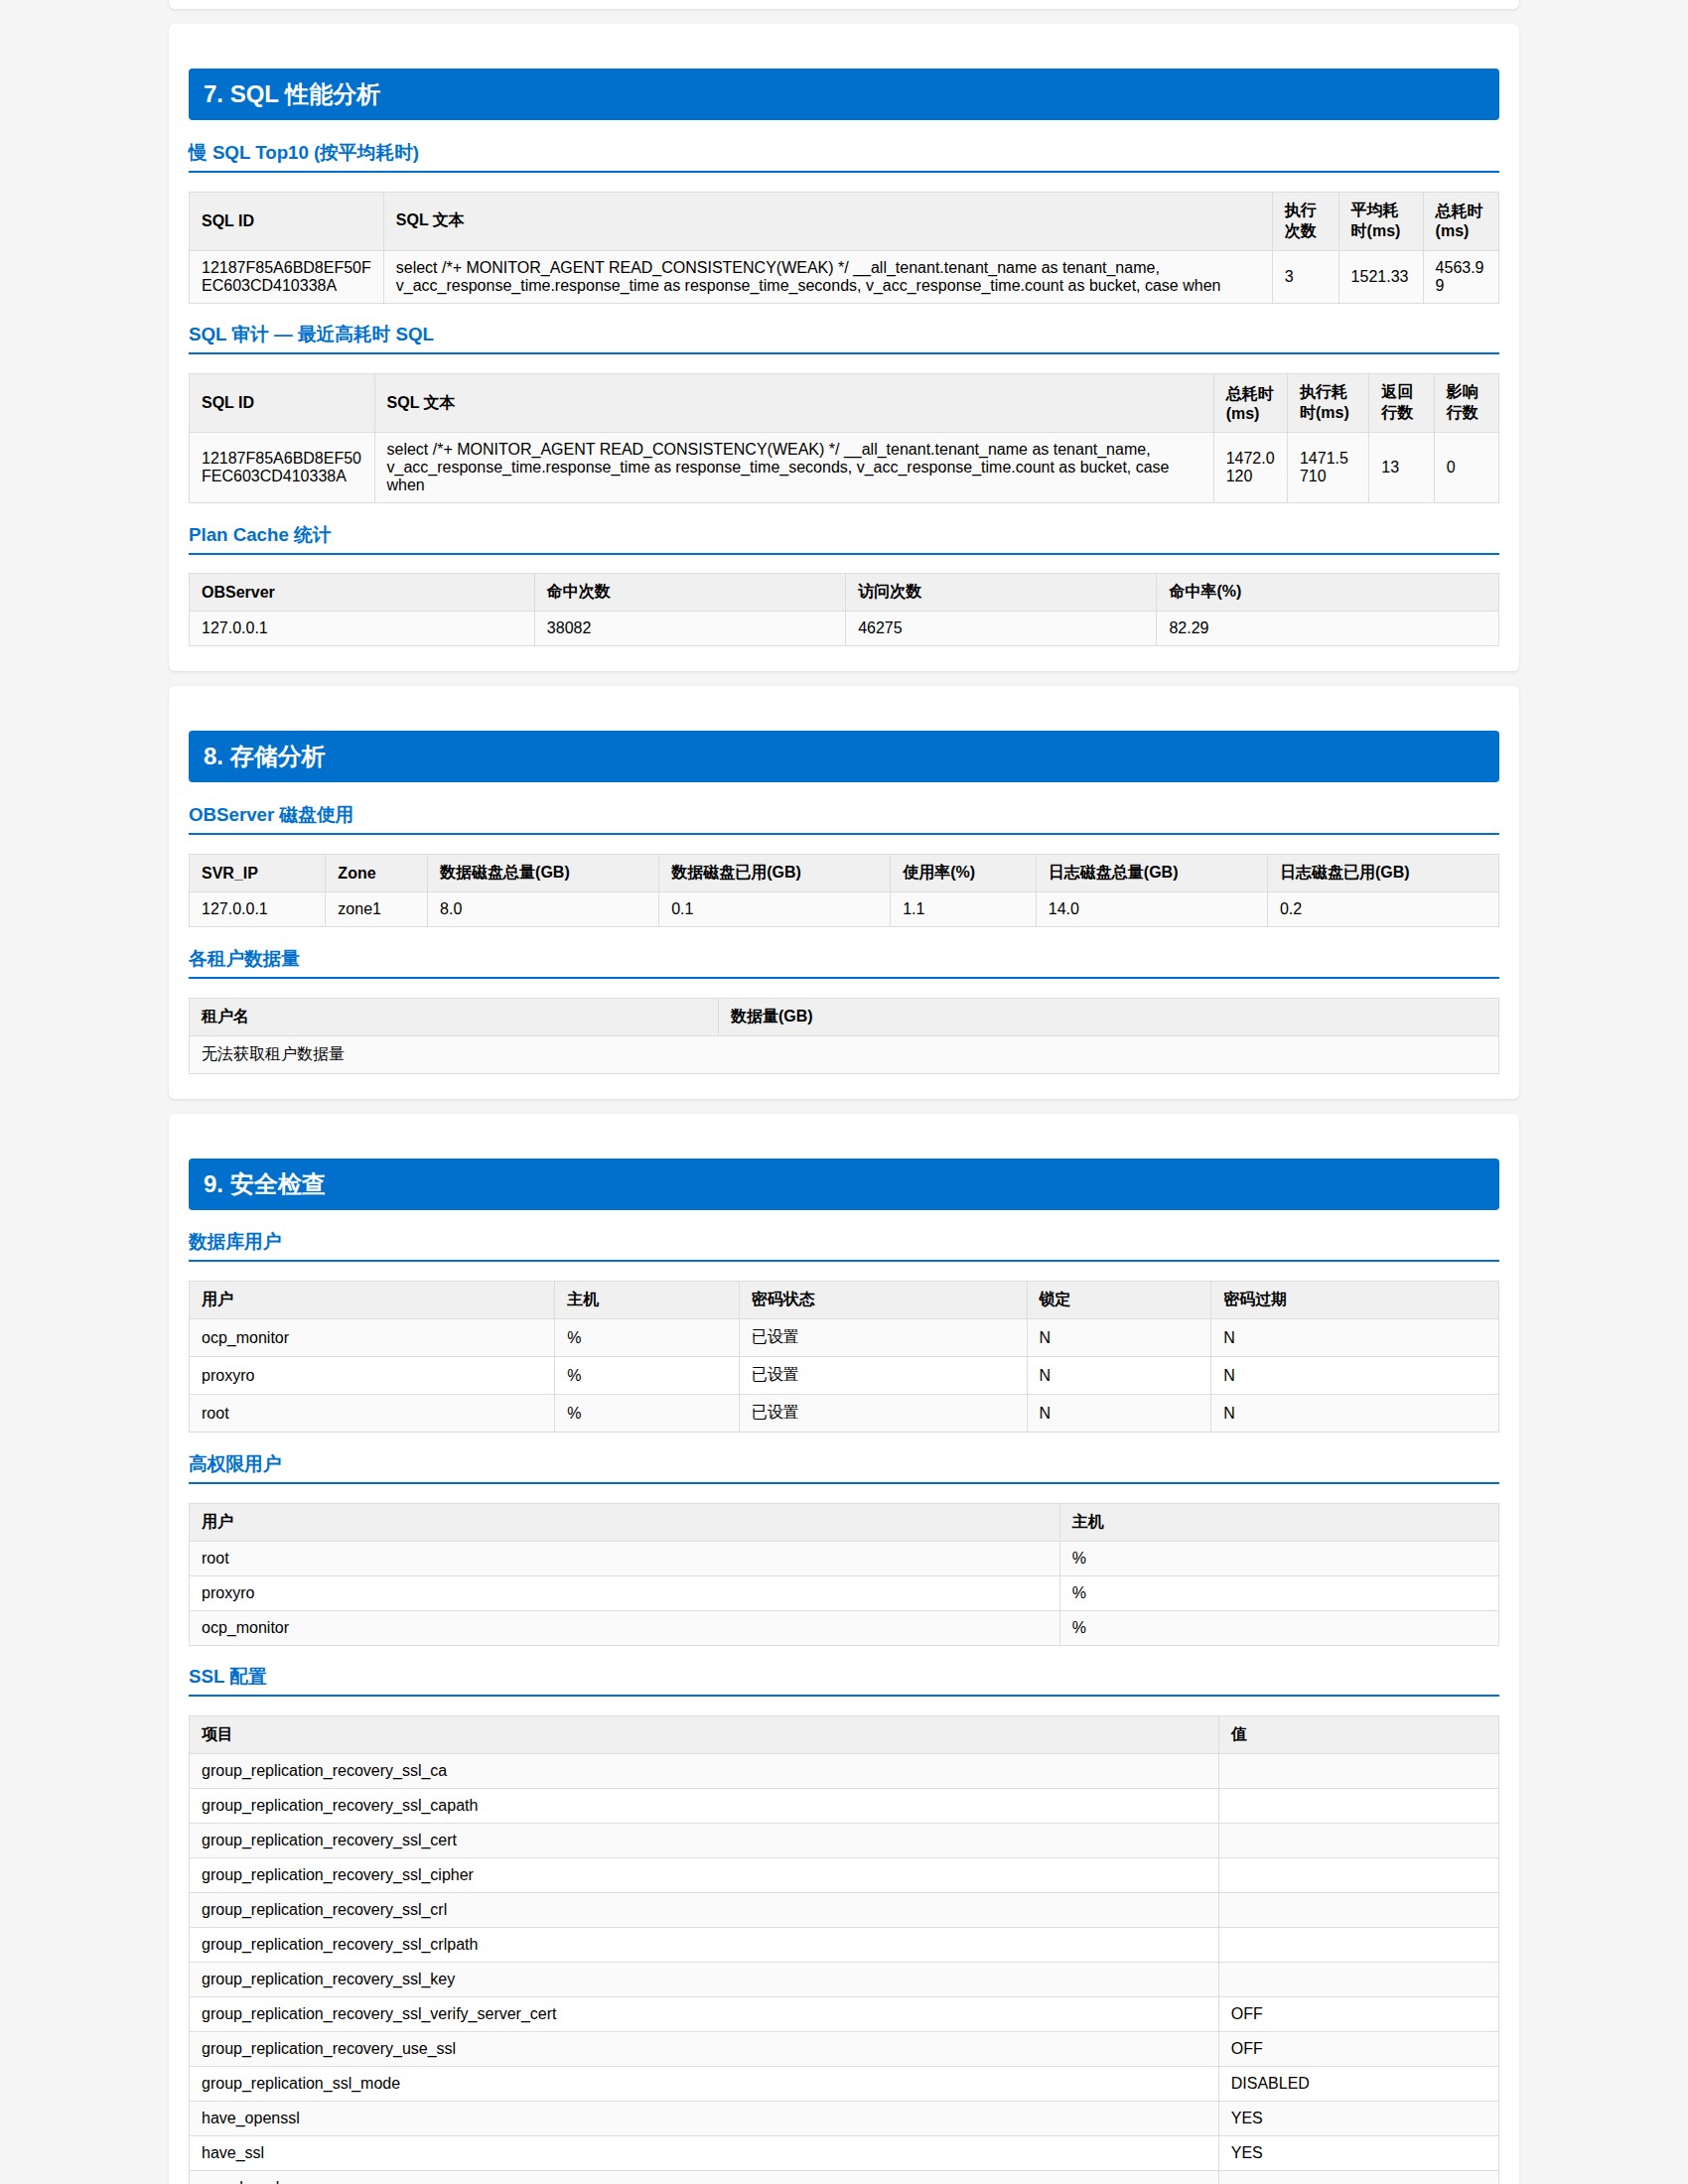
Task: Select the "group_replication_recovery_ssl_ca" row
Action: point(843,1771)
